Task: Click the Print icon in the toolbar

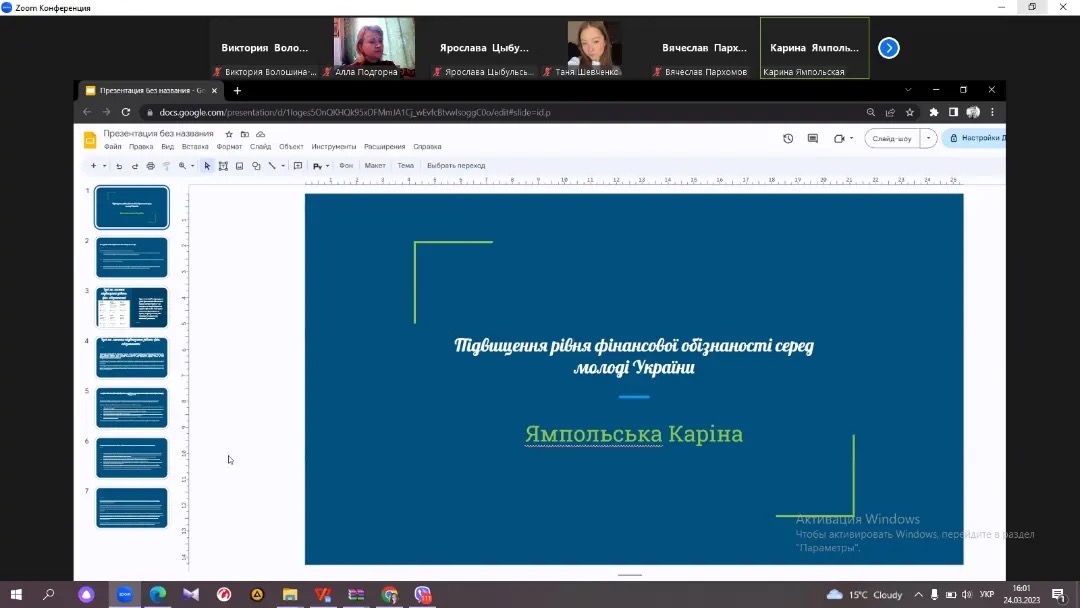Action: pos(150,166)
